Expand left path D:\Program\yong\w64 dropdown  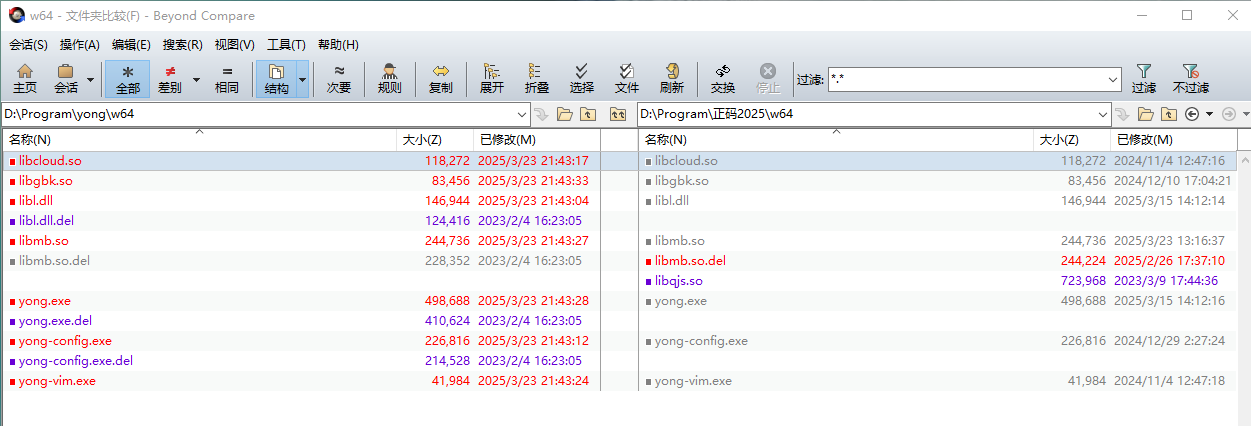522,114
